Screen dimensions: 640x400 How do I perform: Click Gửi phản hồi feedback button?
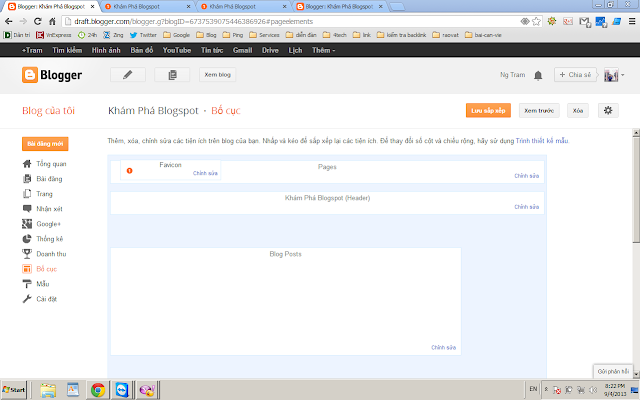(613, 371)
